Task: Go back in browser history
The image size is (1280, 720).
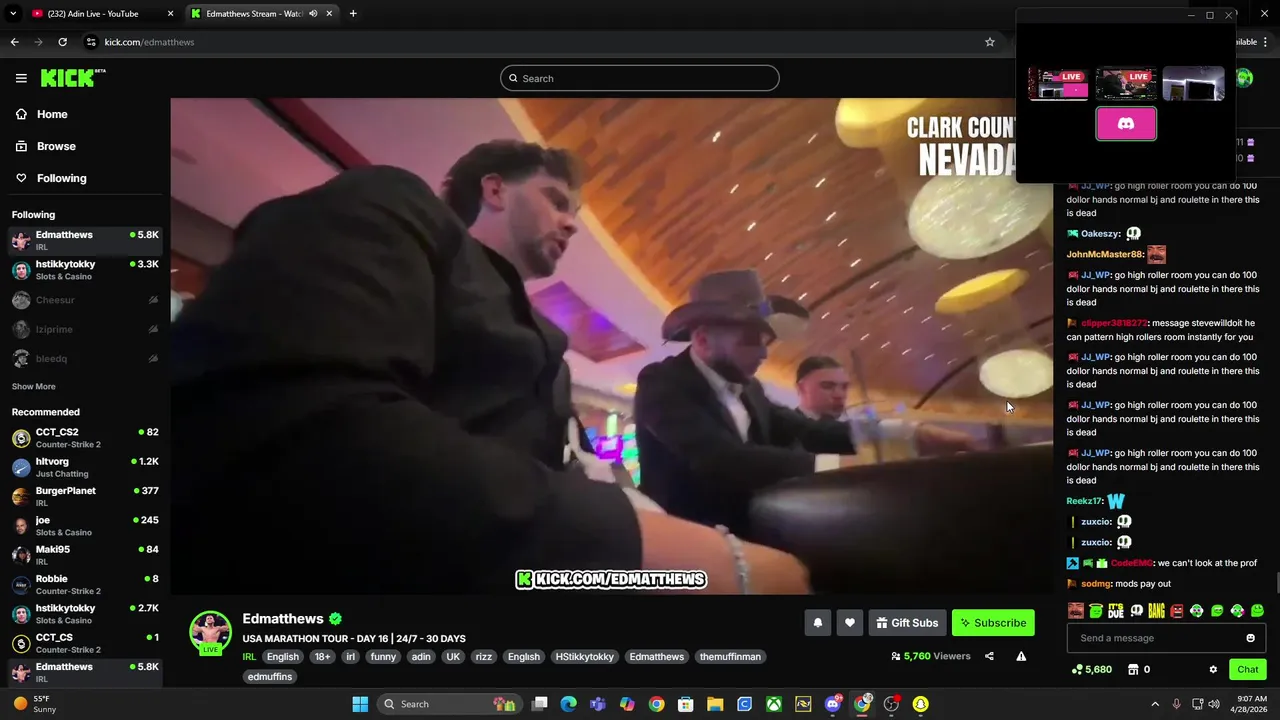Action: click(x=14, y=42)
